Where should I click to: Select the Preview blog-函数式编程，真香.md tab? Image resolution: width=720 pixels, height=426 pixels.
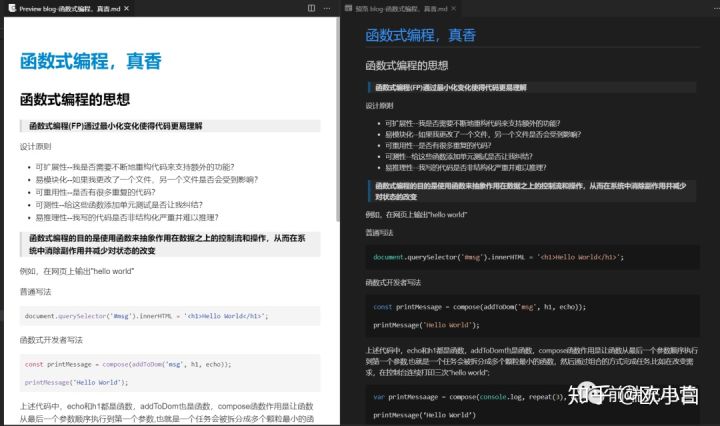(x=69, y=8)
